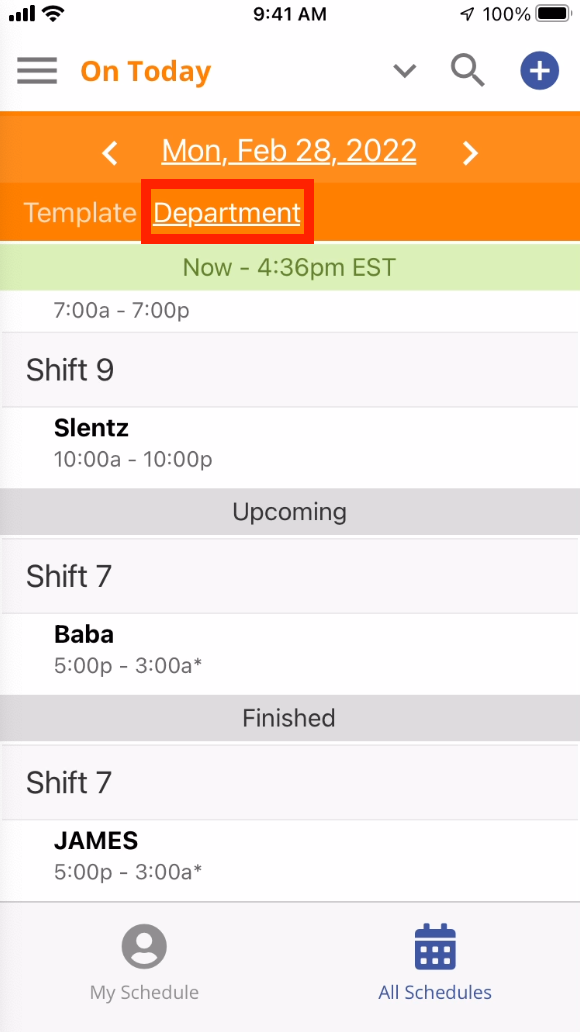This screenshot has height=1032, width=580.
Task: Open Baba's upcoming shift entry
Action: coord(290,654)
